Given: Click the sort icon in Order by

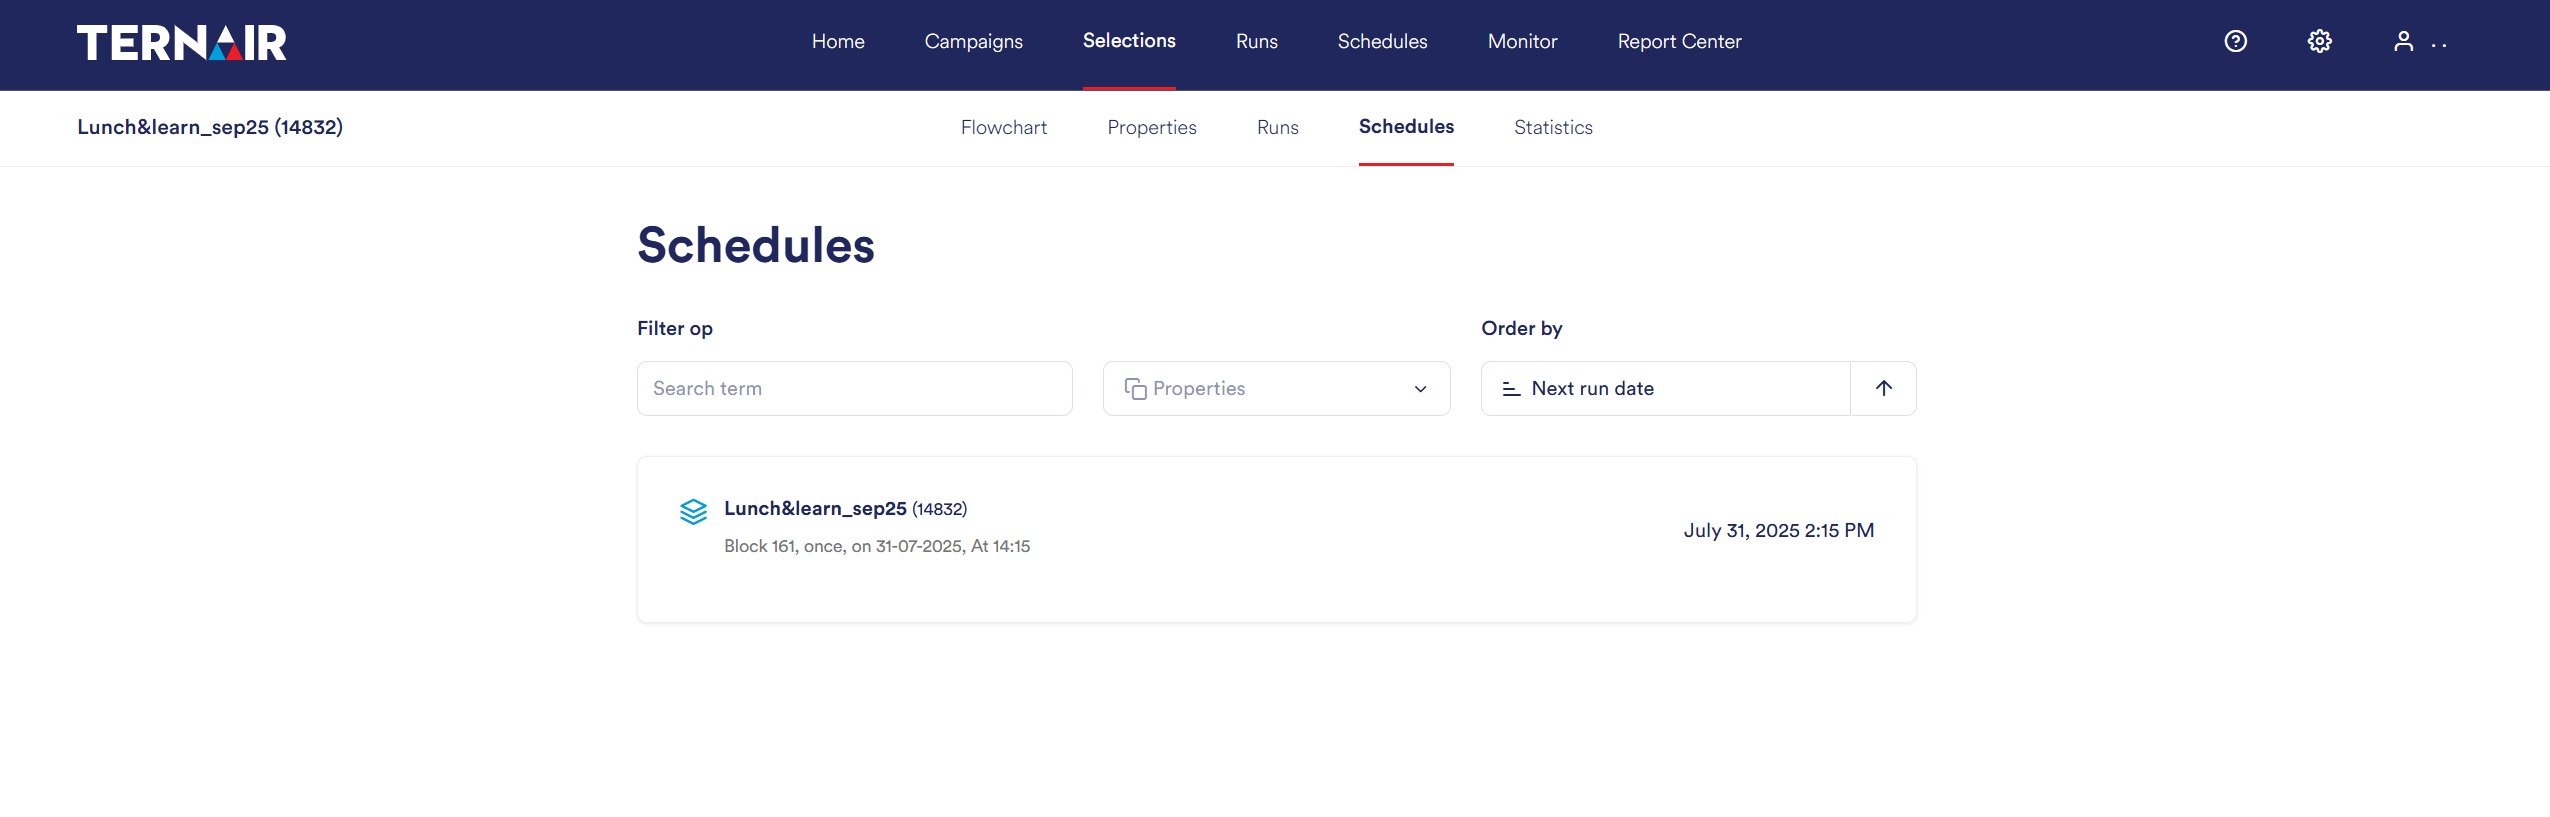Looking at the screenshot, I should coord(1511,389).
